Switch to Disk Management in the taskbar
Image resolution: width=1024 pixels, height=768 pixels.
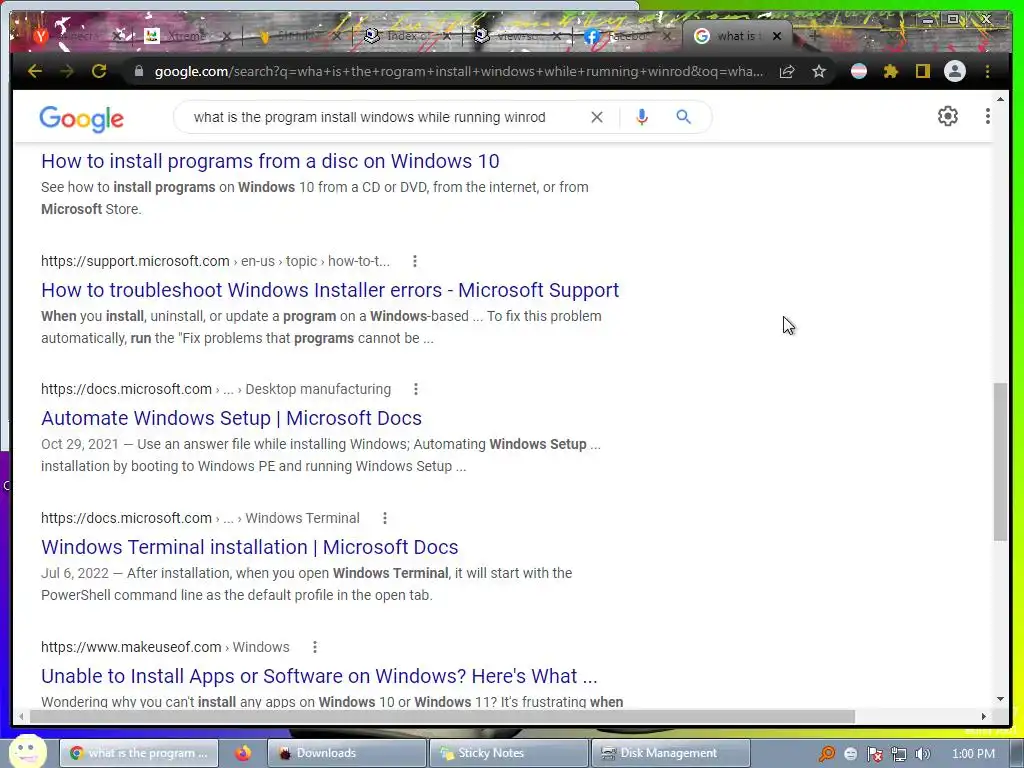[x=670, y=753]
